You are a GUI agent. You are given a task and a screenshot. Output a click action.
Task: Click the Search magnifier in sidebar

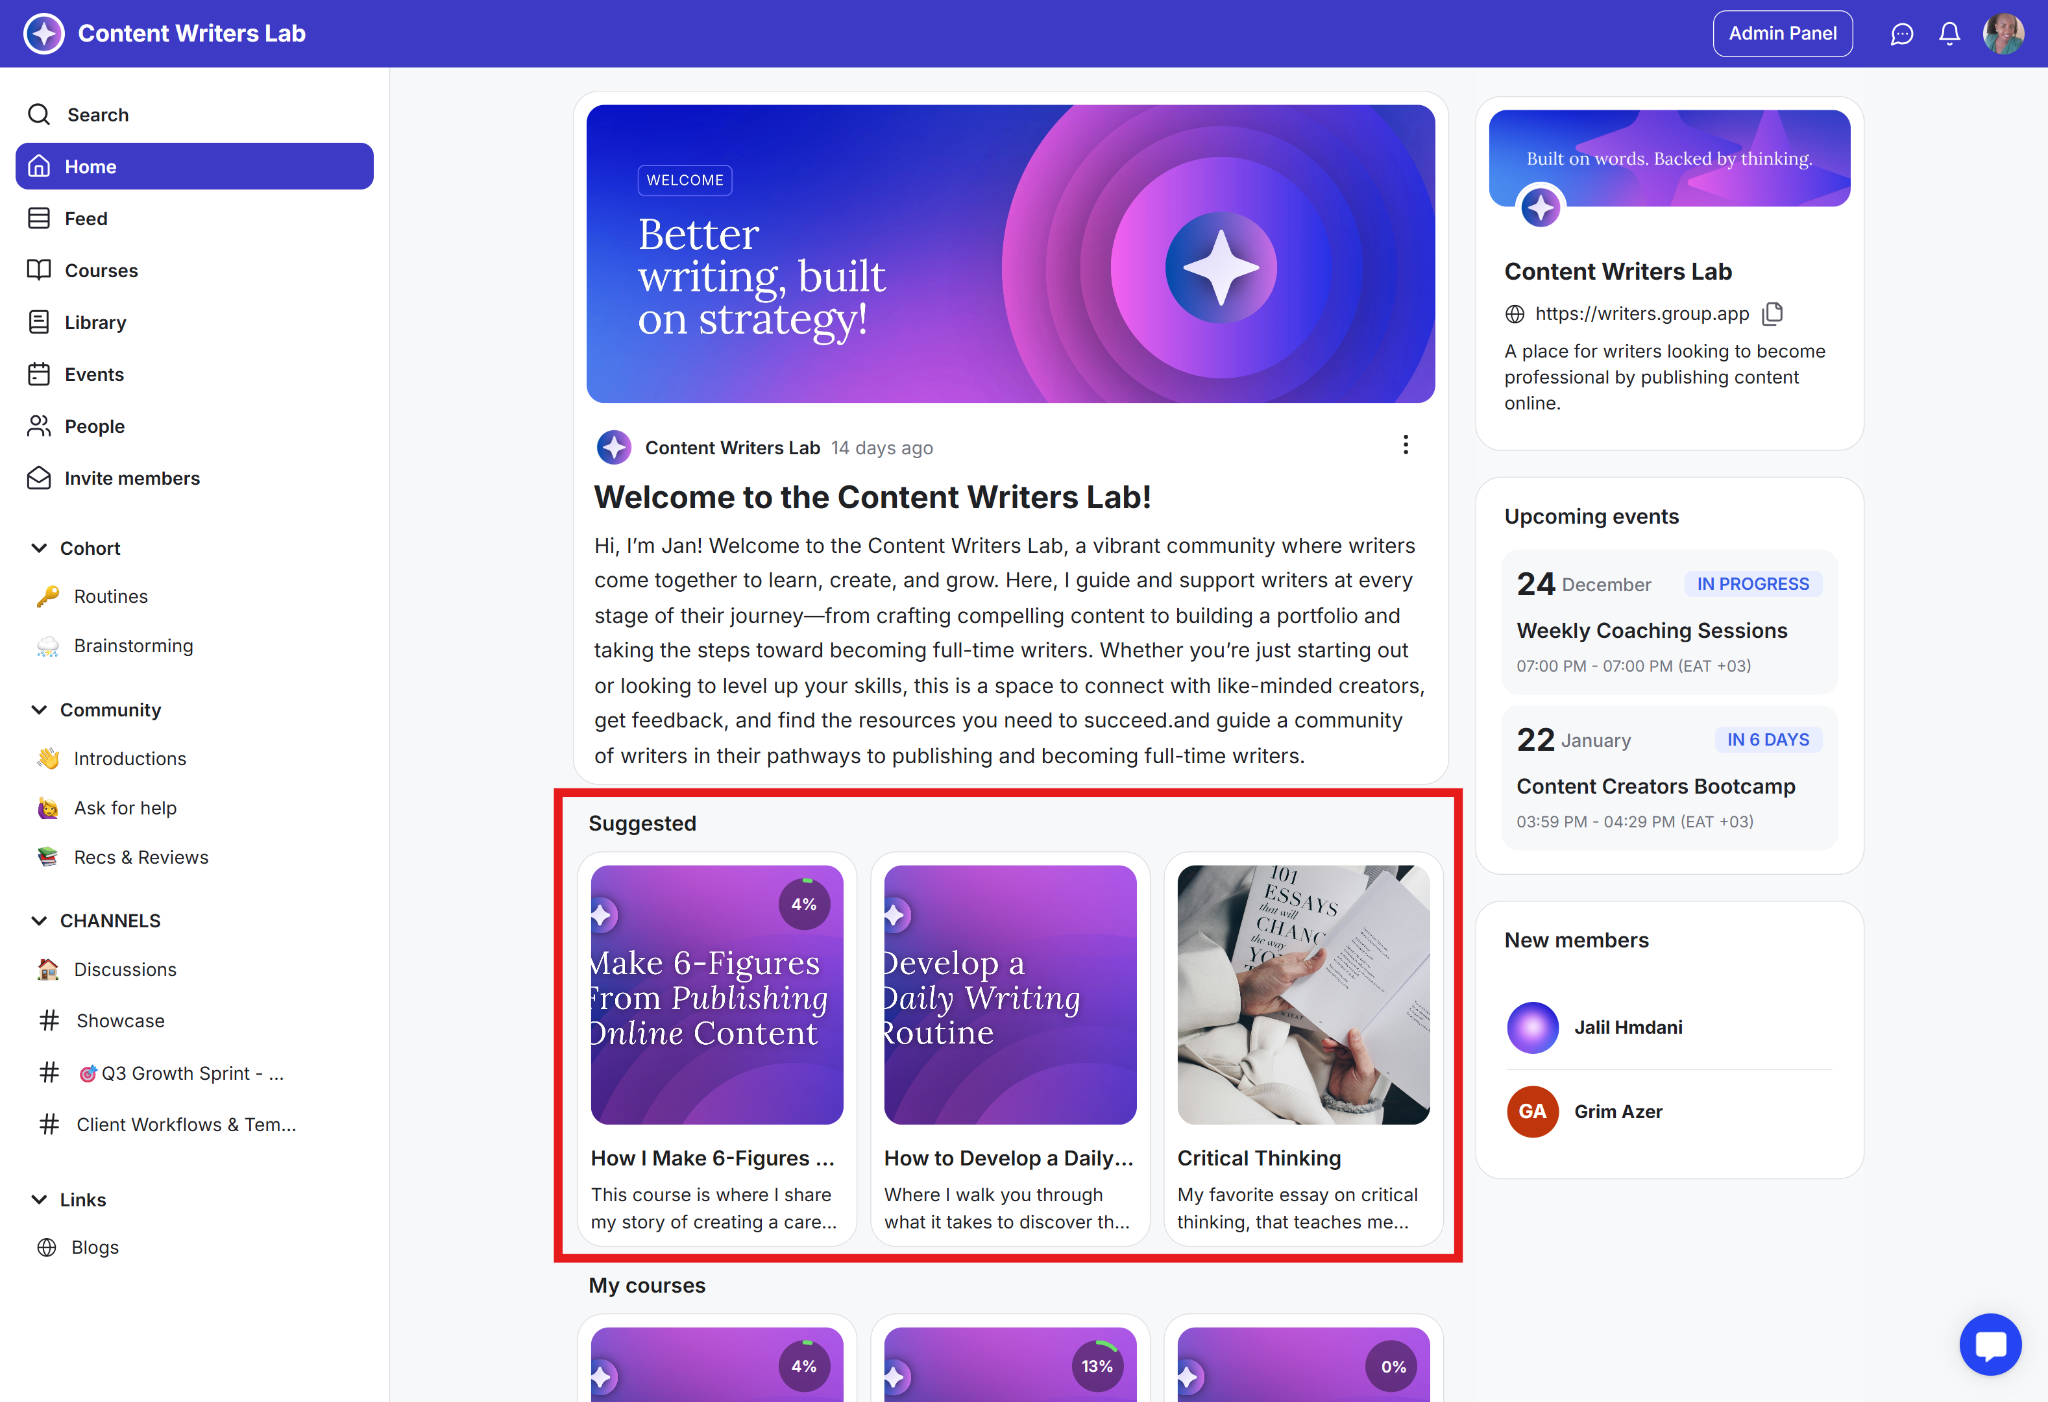coord(39,115)
